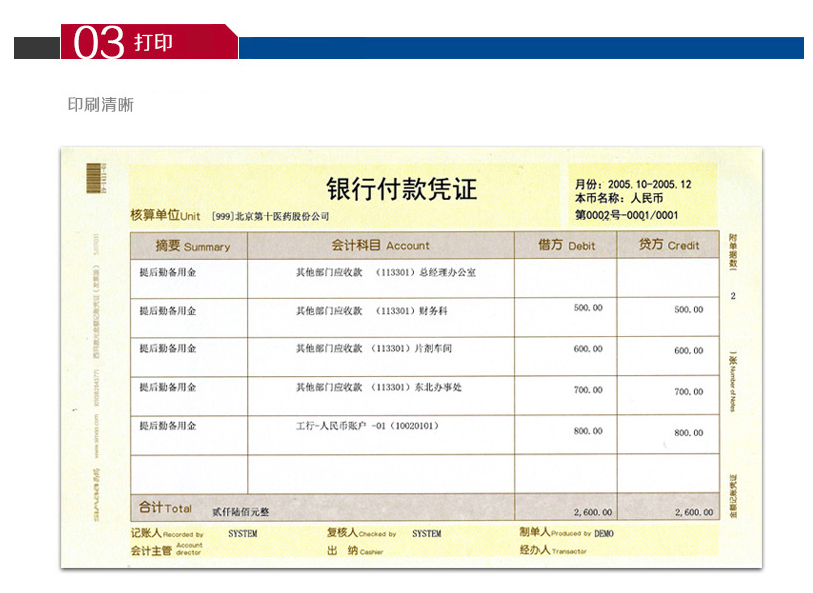Click the voucher number "第0002号-0001/0001"
This screenshot has width=813, height=593.
[626, 214]
